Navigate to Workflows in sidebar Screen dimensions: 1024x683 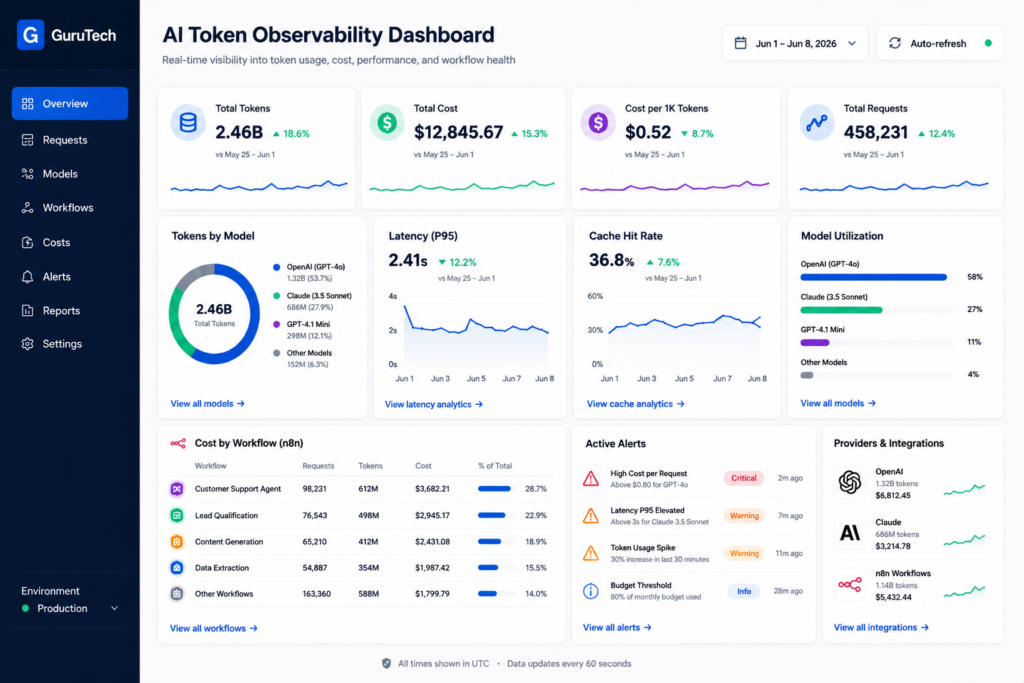click(x=70, y=208)
